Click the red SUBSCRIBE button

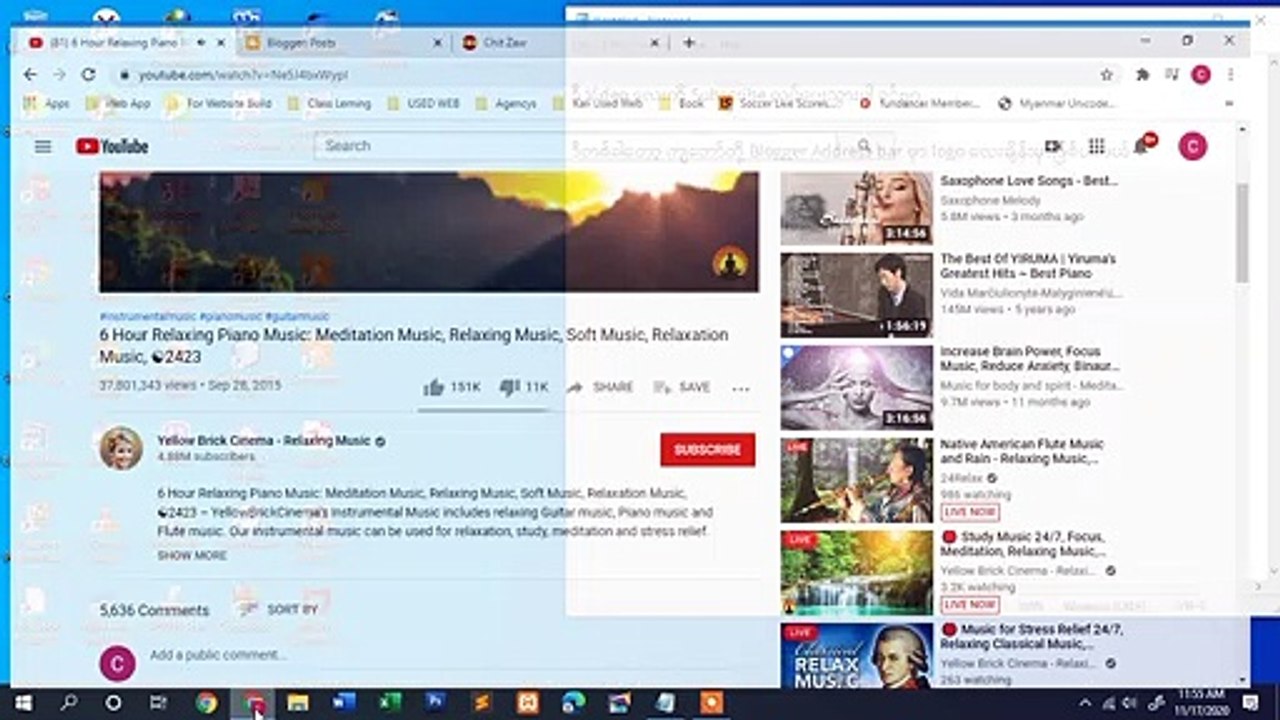707,450
